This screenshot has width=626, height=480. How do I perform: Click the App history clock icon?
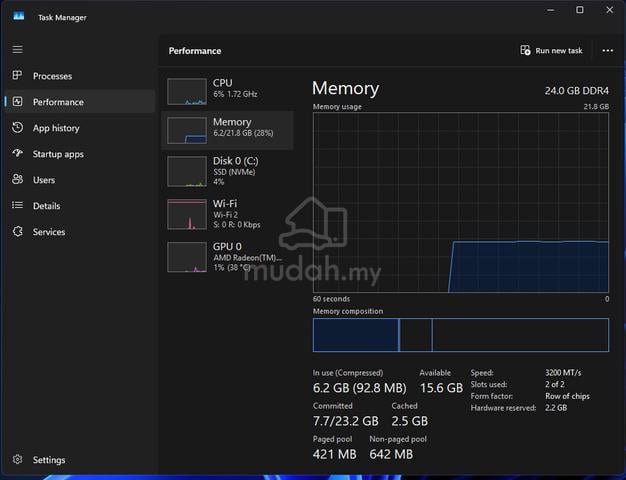coord(17,128)
